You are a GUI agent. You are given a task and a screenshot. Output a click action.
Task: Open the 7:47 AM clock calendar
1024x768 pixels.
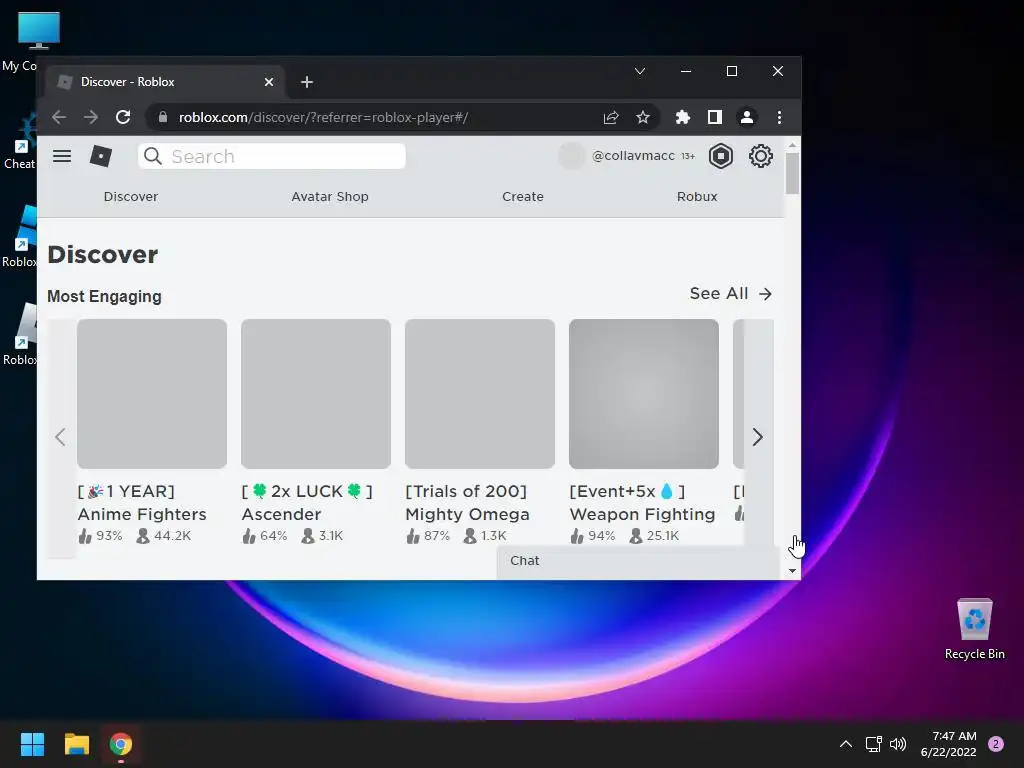tap(948, 744)
